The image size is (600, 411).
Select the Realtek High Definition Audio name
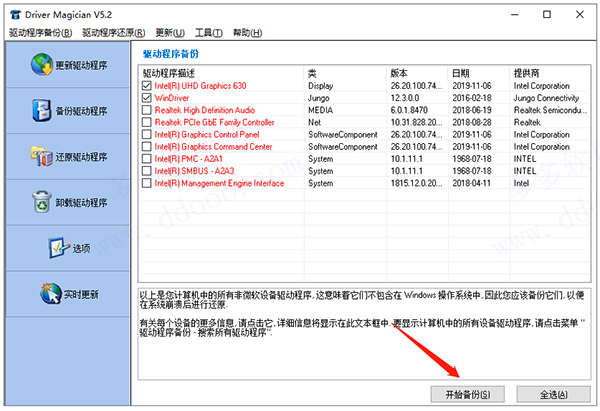click(x=205, y=110)
